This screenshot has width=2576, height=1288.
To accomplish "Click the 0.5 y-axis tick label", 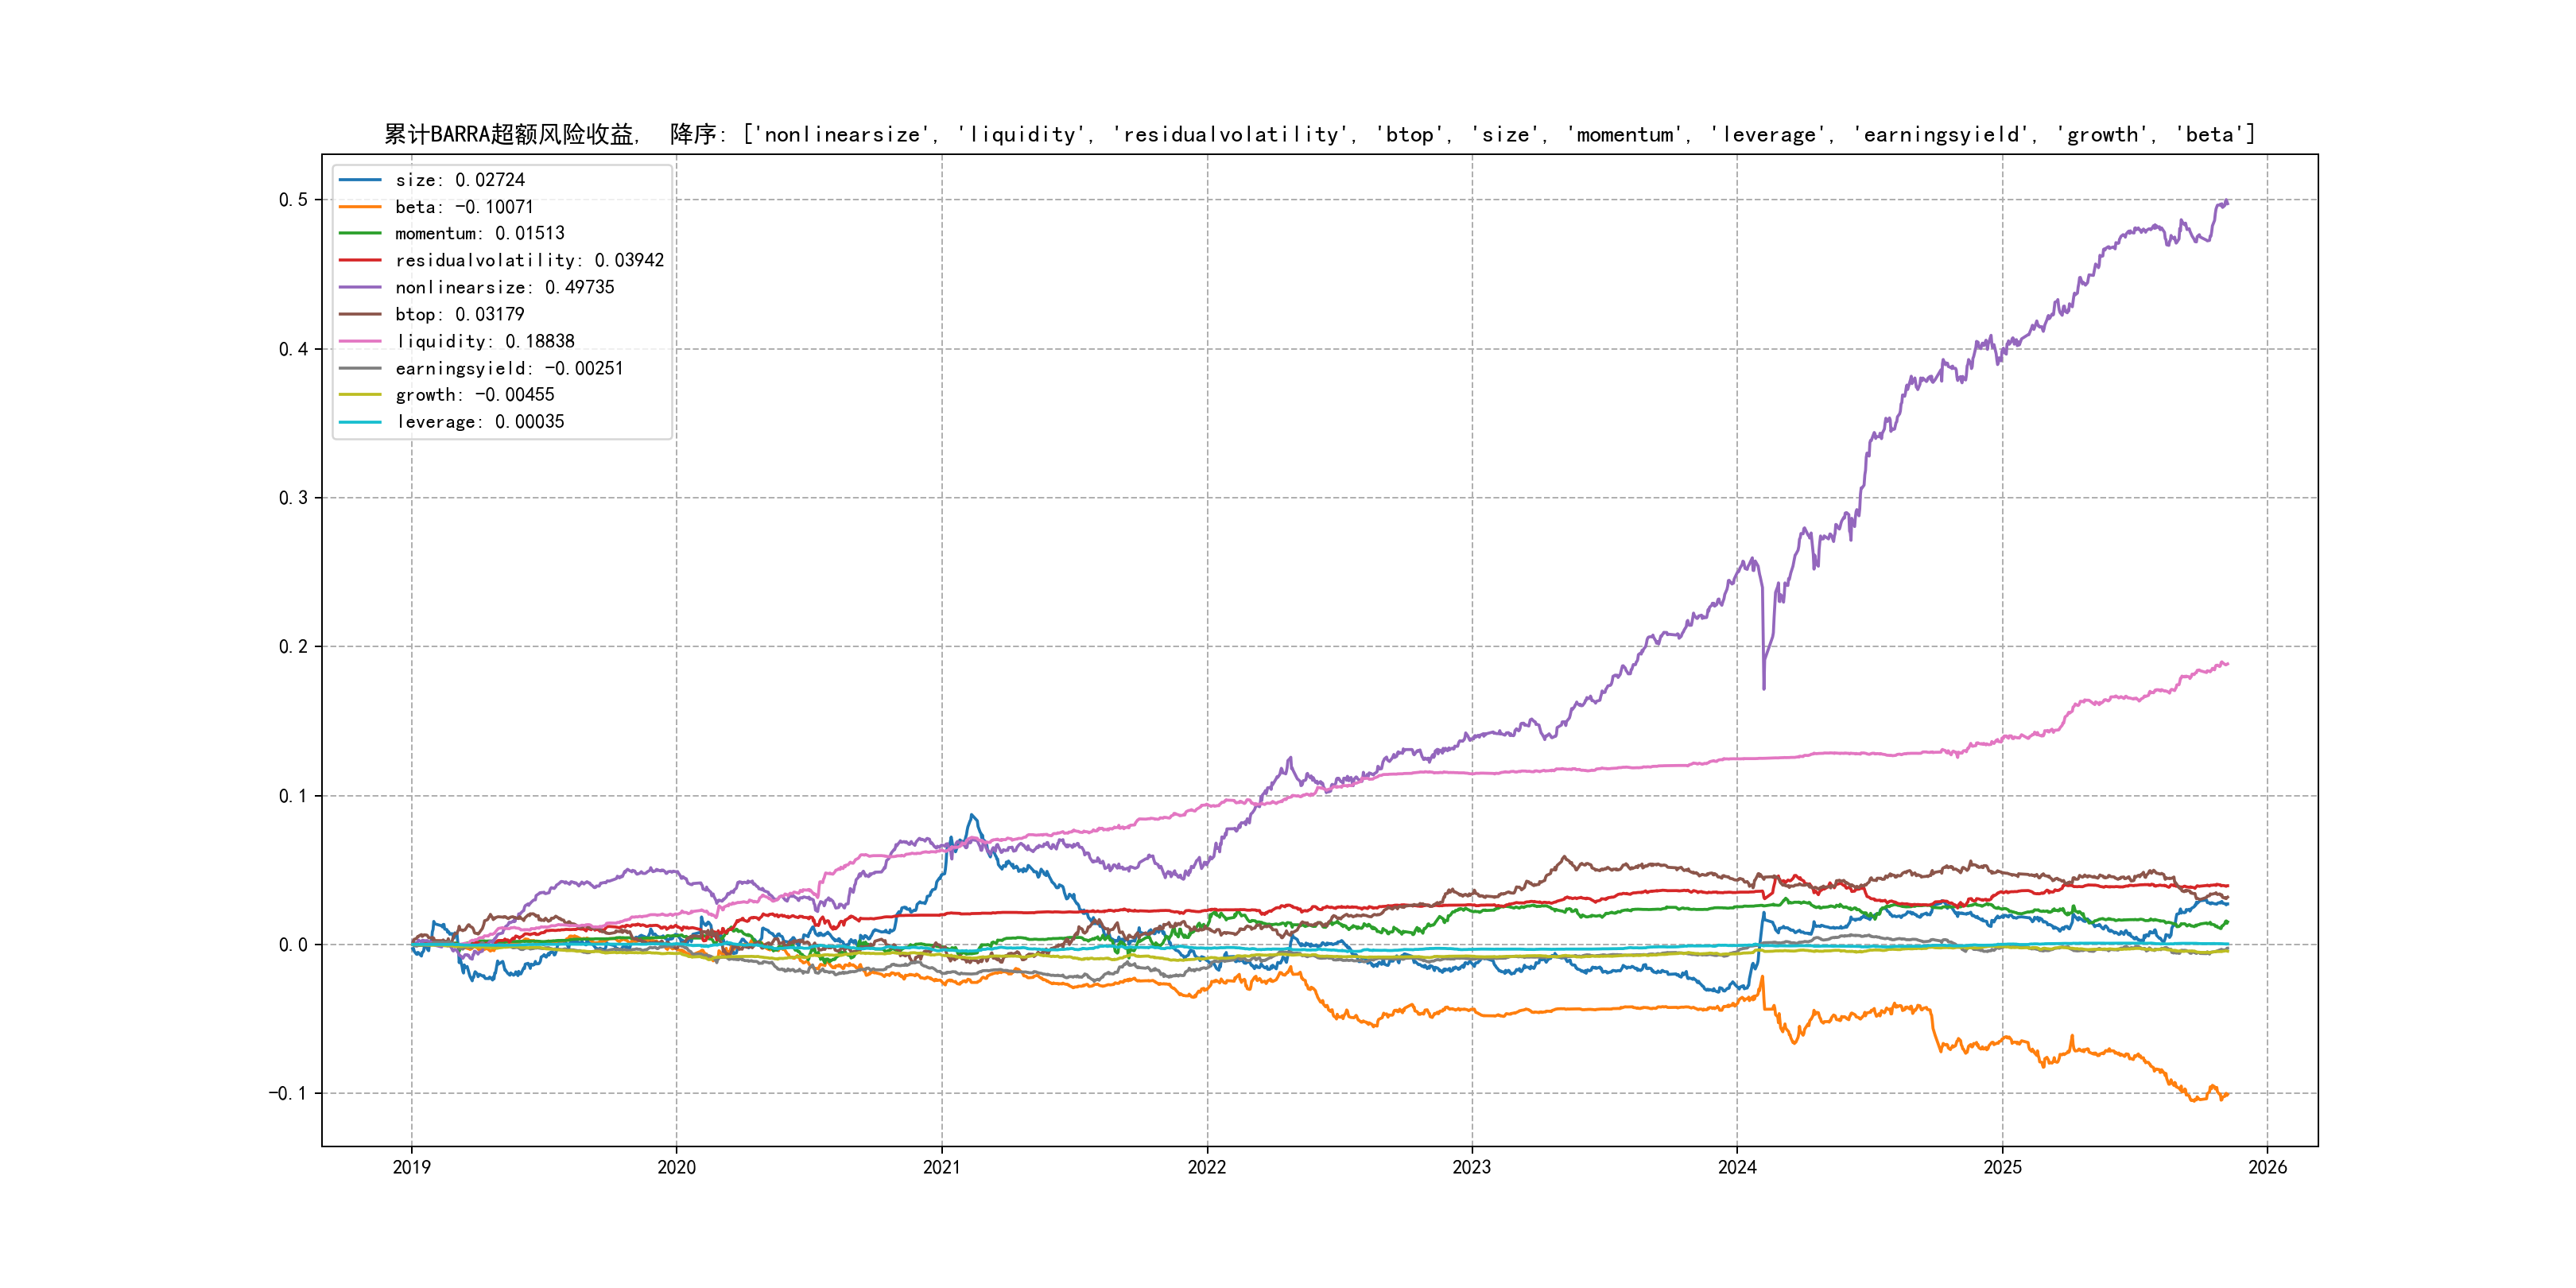I will click(x=293, y=200).
